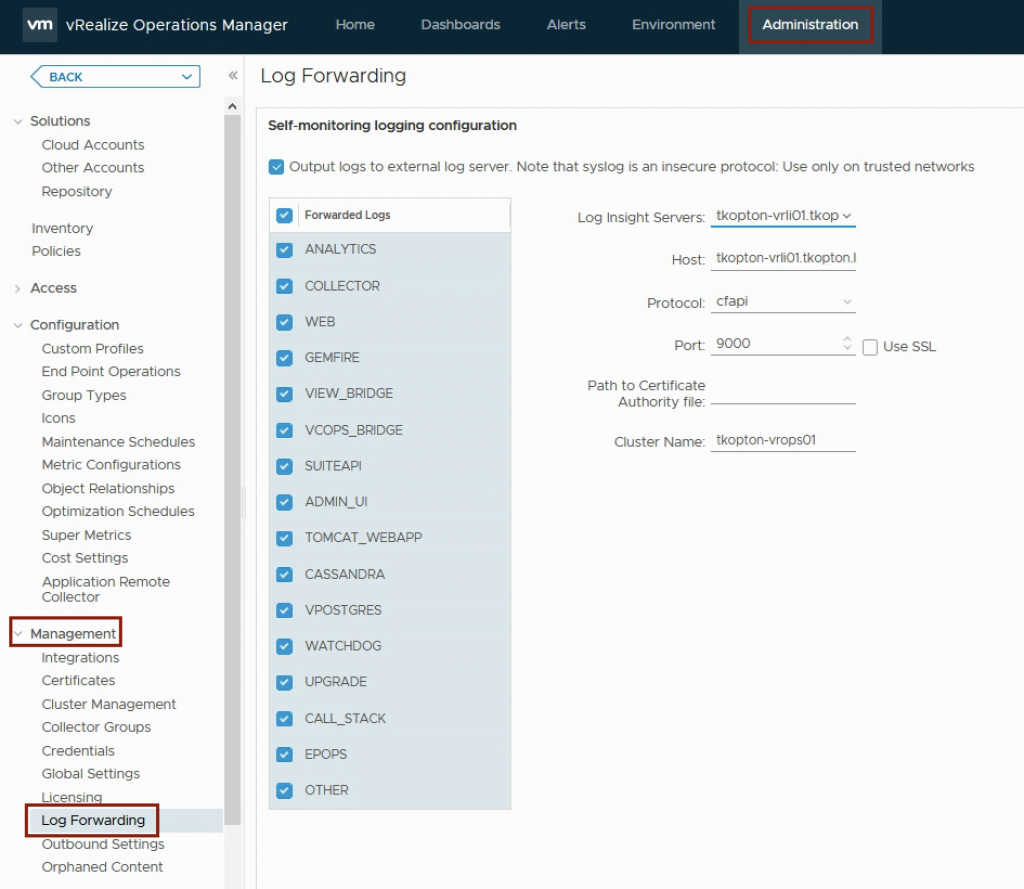1024x889 pixels.
Task: Open Cloud Accounts
Action: pos(93,145)
